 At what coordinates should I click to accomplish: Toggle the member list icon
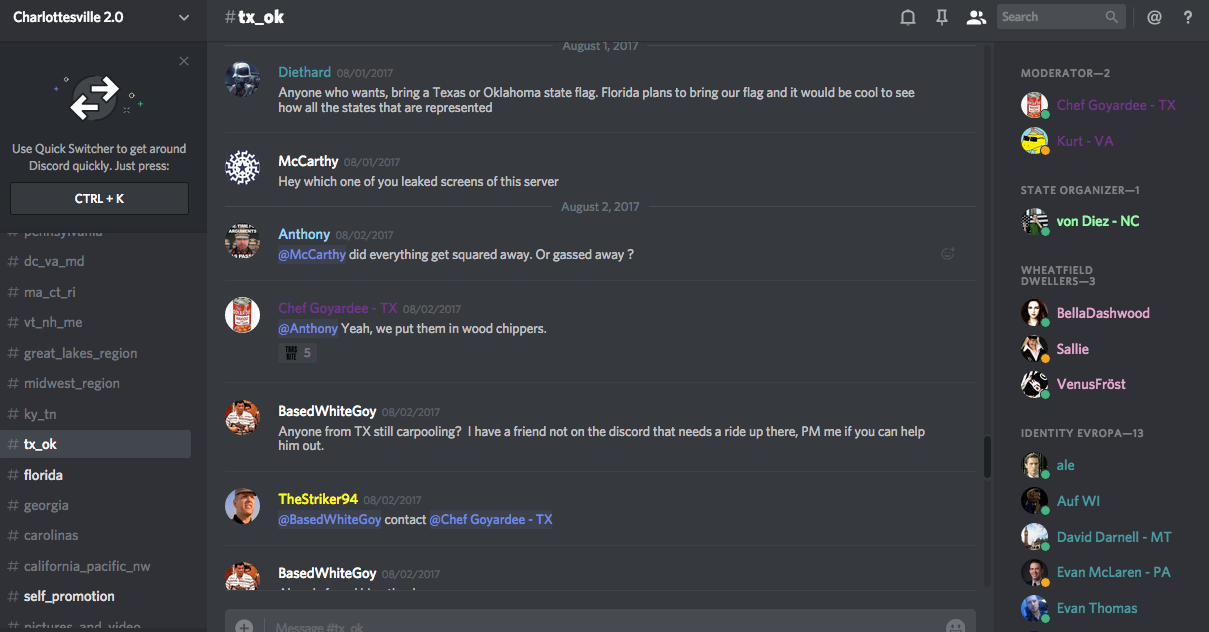click(x=976, y=17)
